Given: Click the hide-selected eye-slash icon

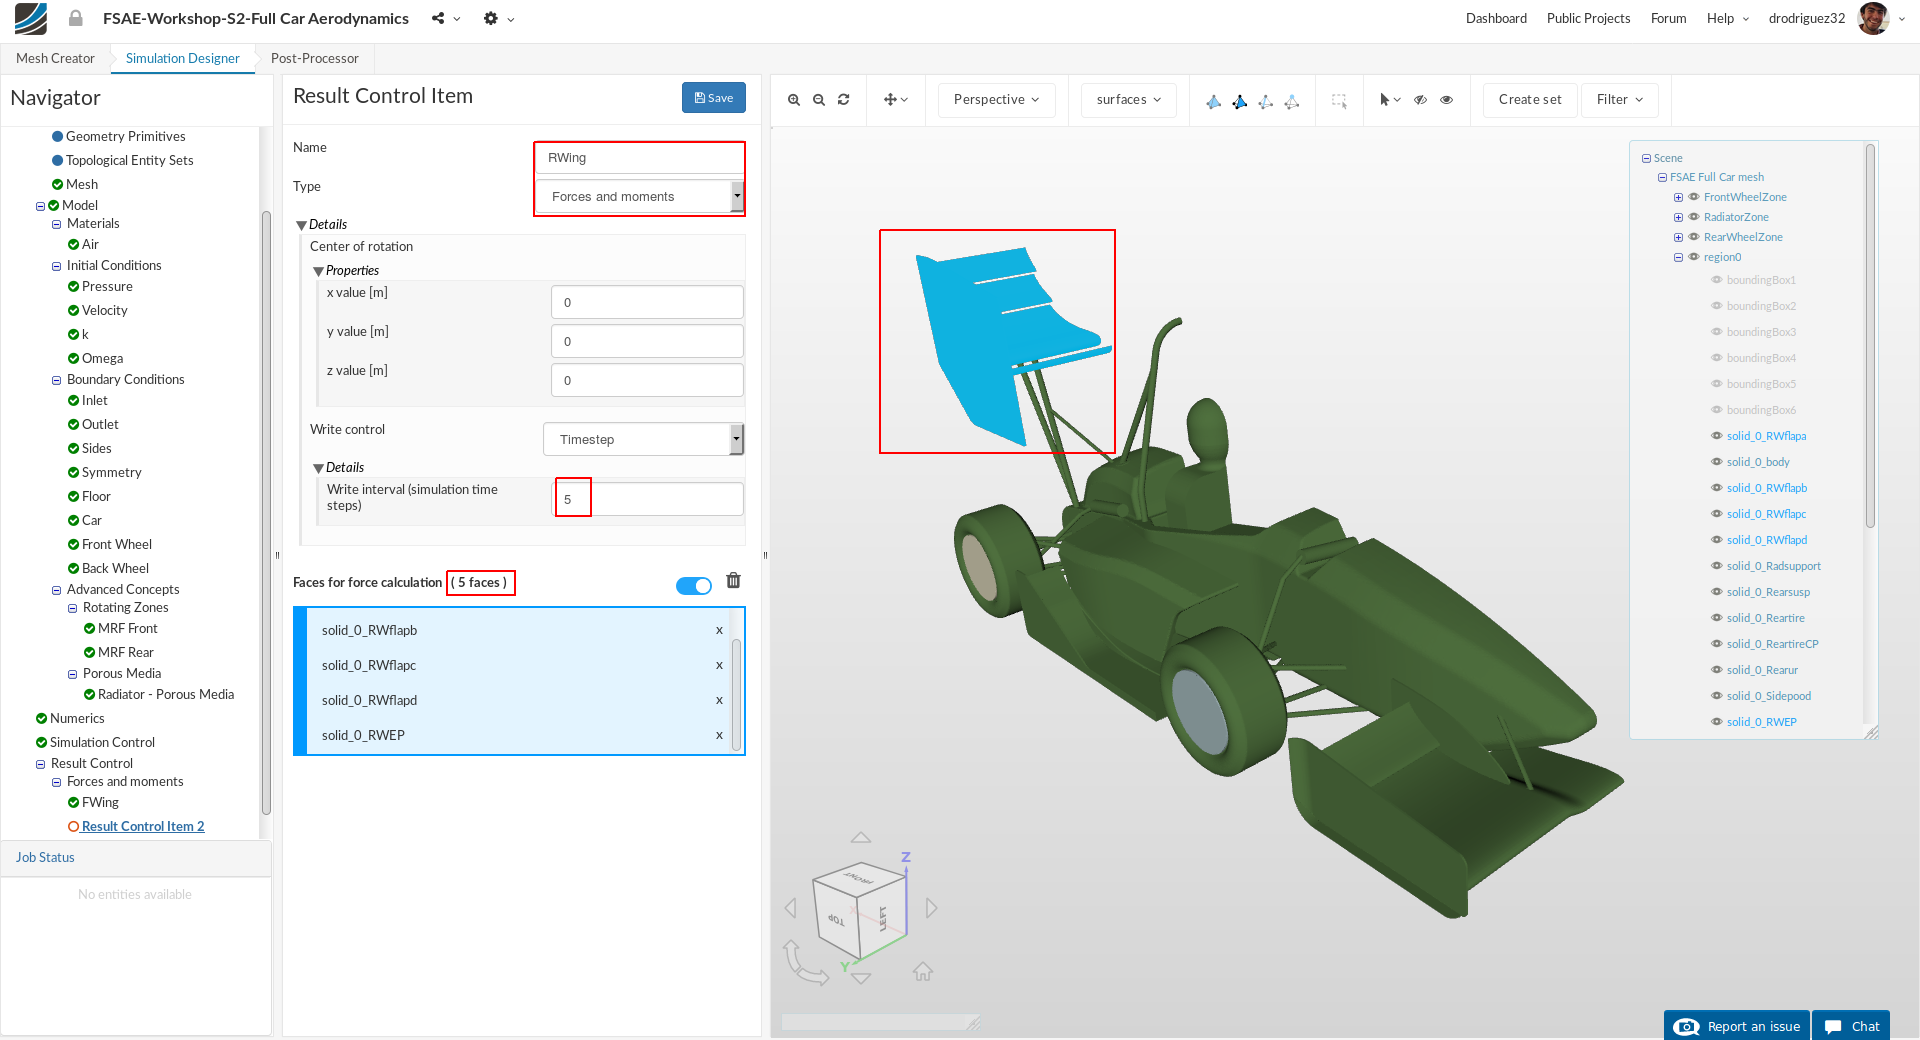Looking at the screenshot, I should (1421, 100).
